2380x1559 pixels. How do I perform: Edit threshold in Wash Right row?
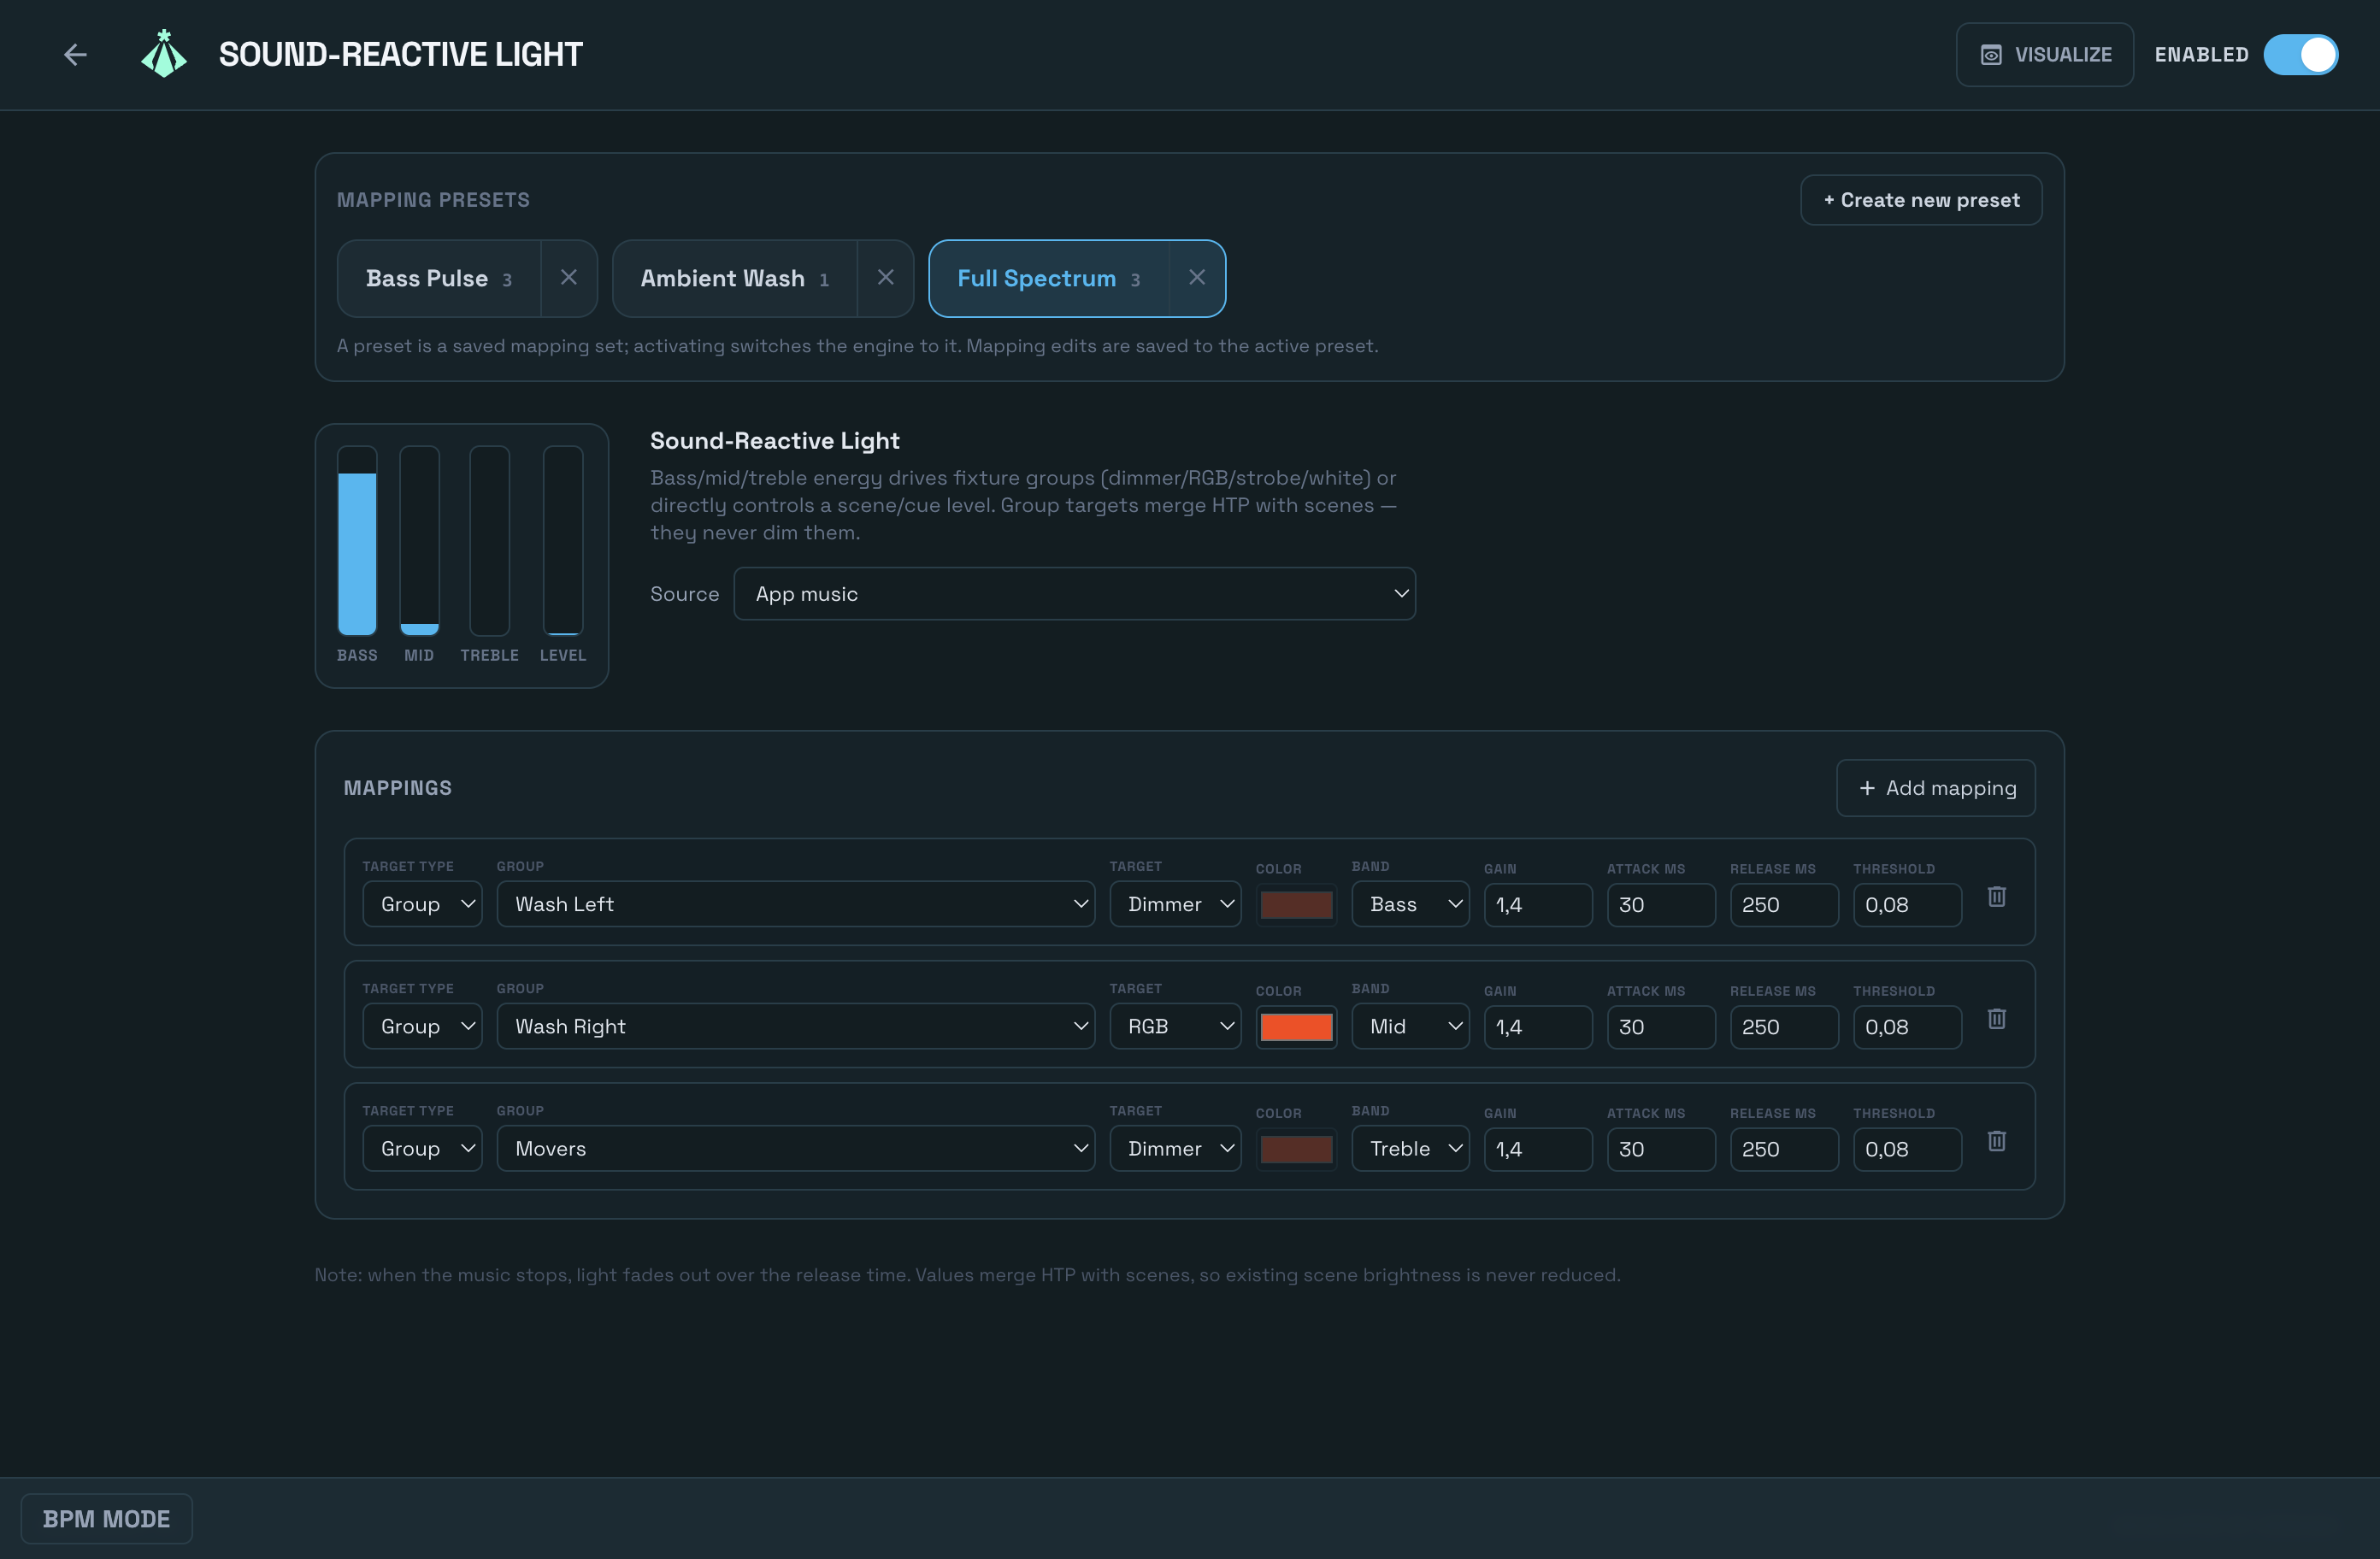(1906, 1027)
